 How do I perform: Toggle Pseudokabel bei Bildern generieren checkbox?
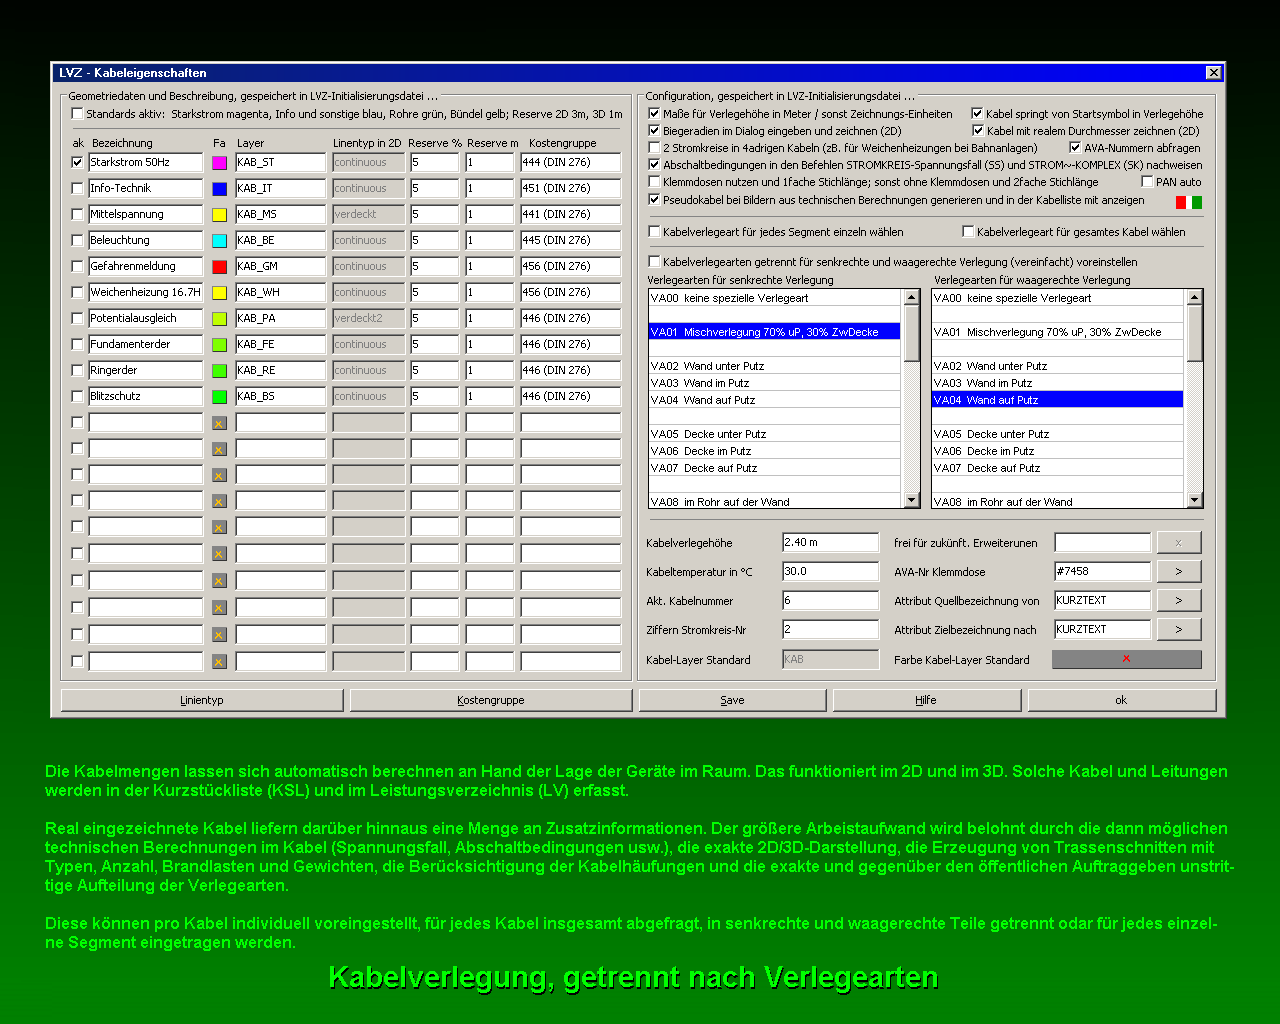[x=654, y=200]
